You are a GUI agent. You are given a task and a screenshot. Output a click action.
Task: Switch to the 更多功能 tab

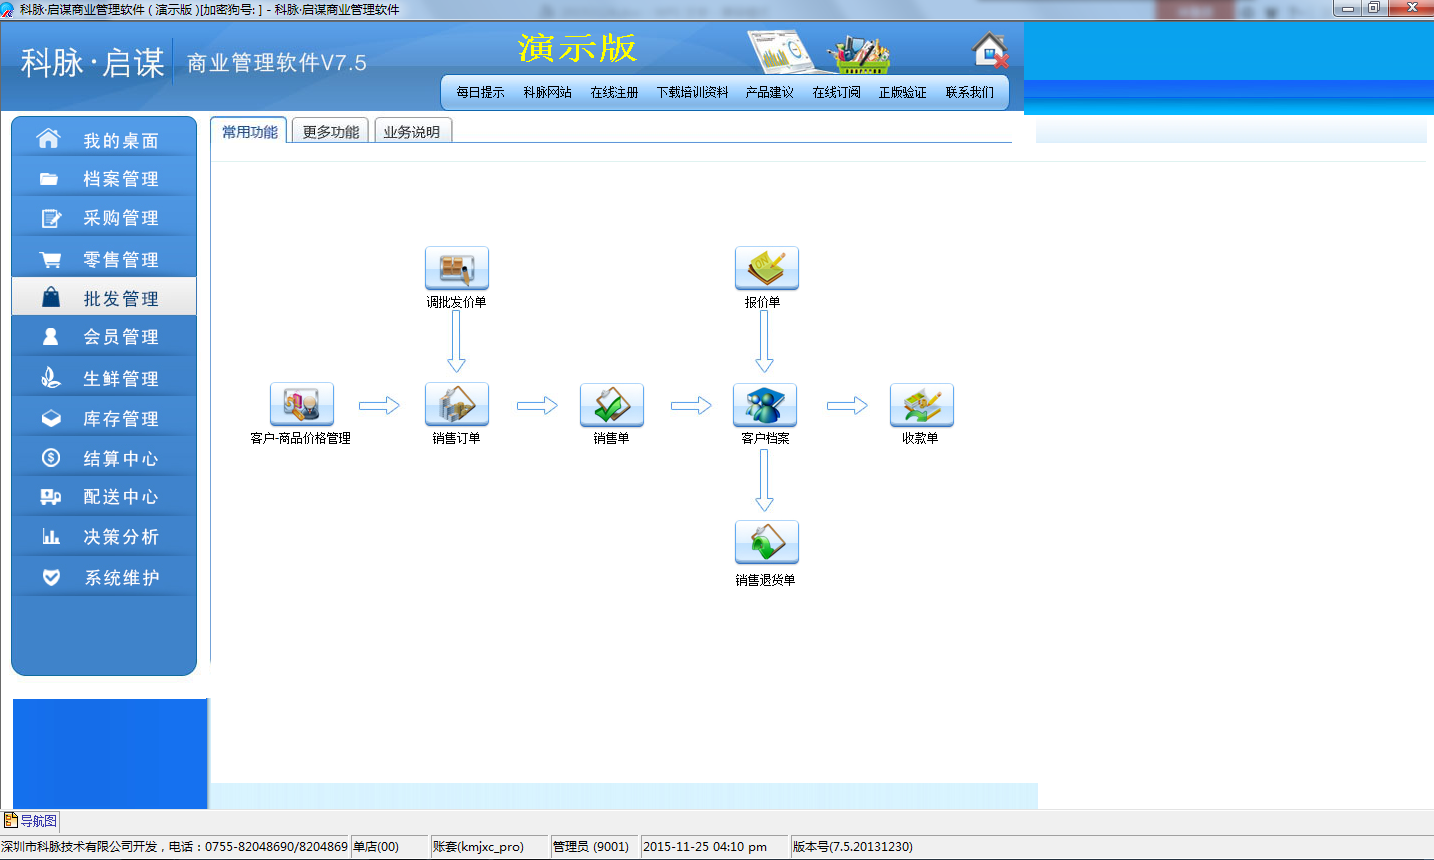click(330, 131)
